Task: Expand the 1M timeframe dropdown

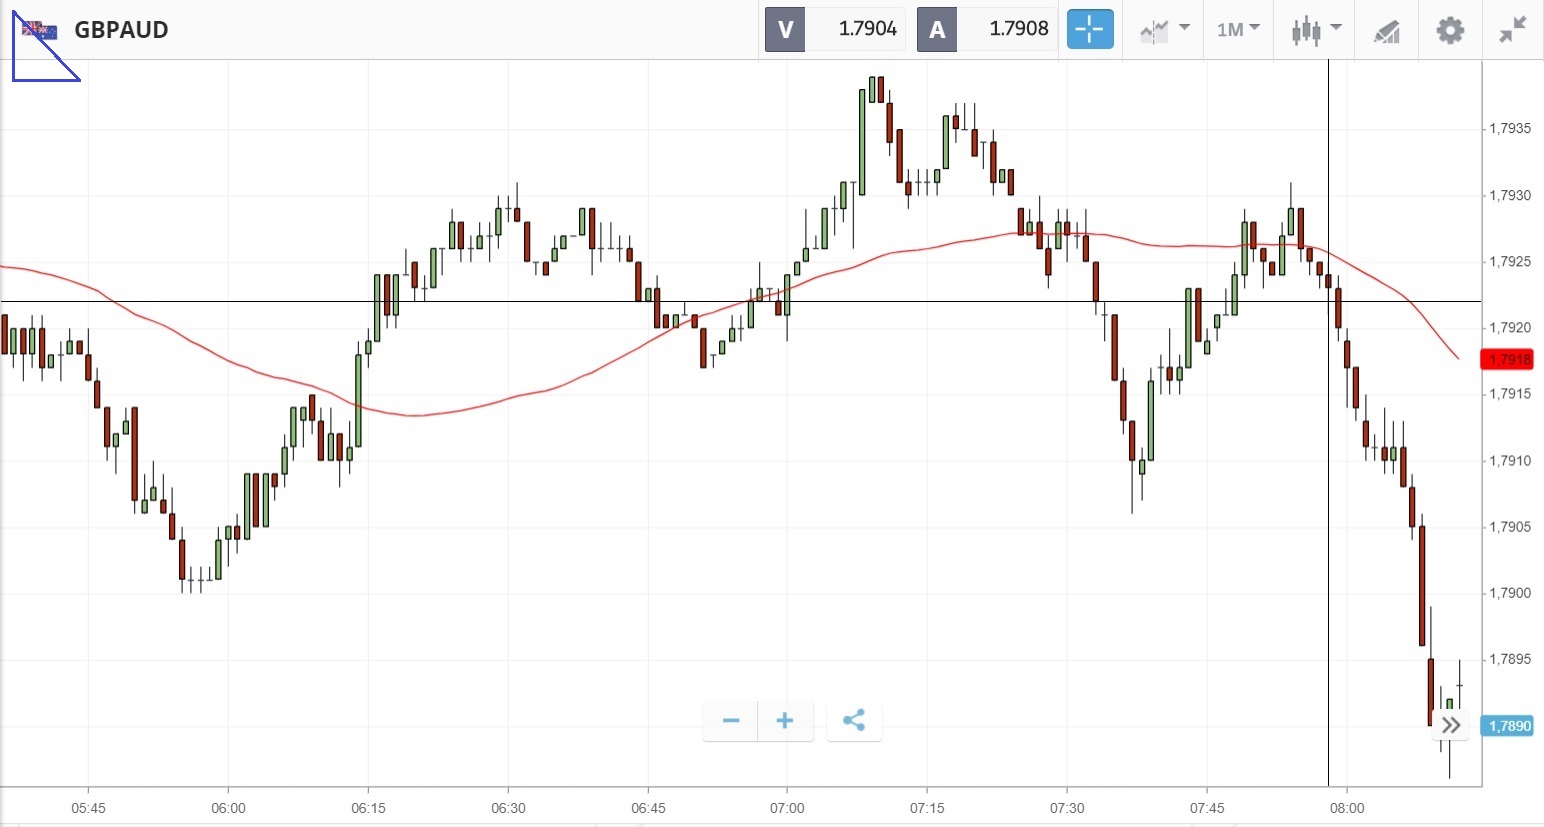Action: click(x=1238, y=29)
